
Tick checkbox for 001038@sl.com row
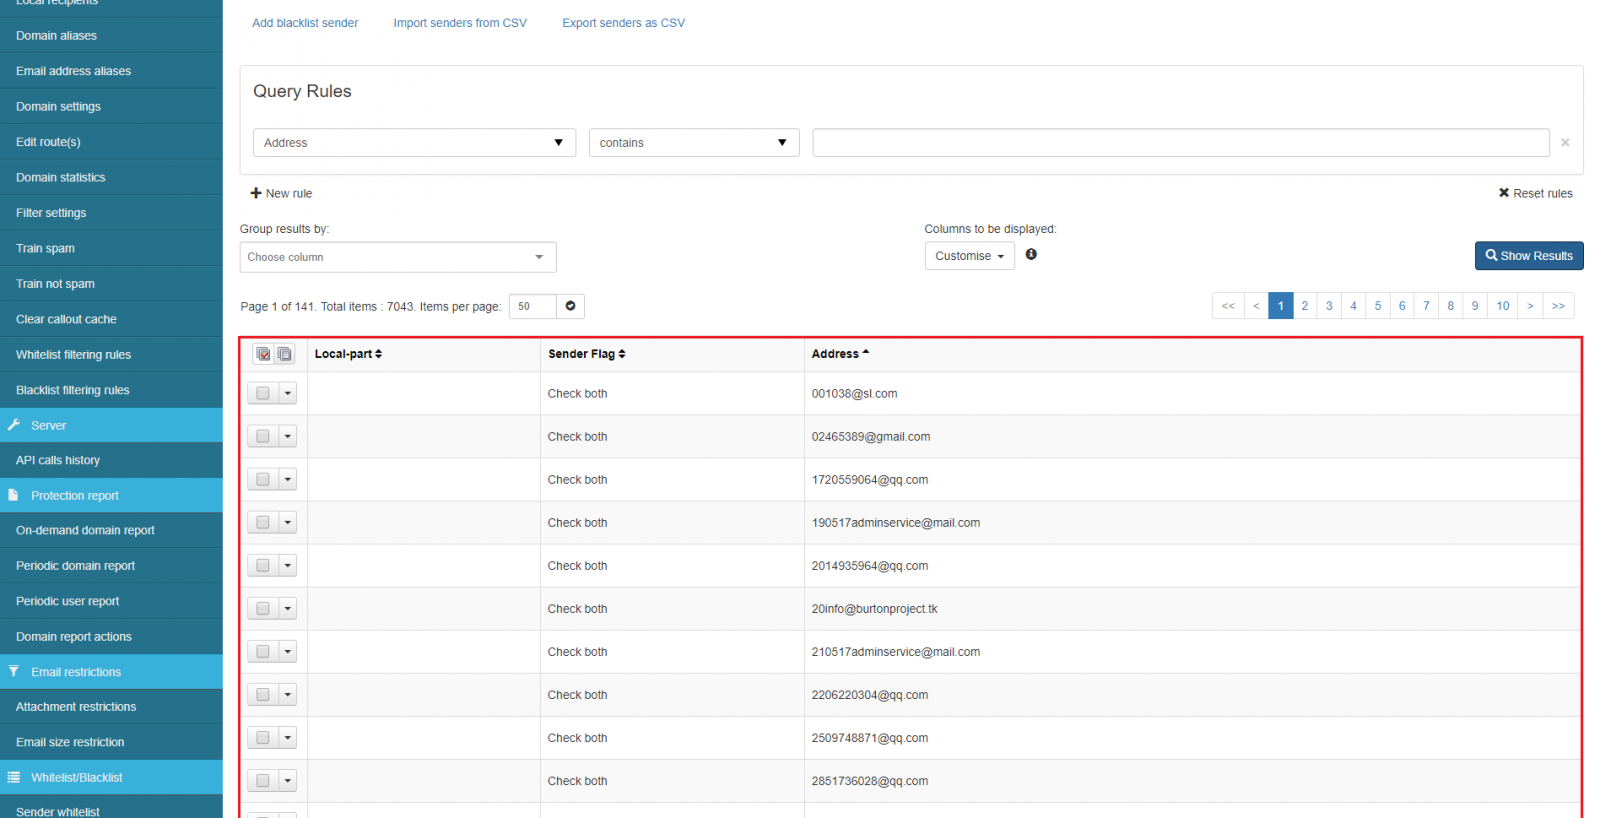pos(263,394)
